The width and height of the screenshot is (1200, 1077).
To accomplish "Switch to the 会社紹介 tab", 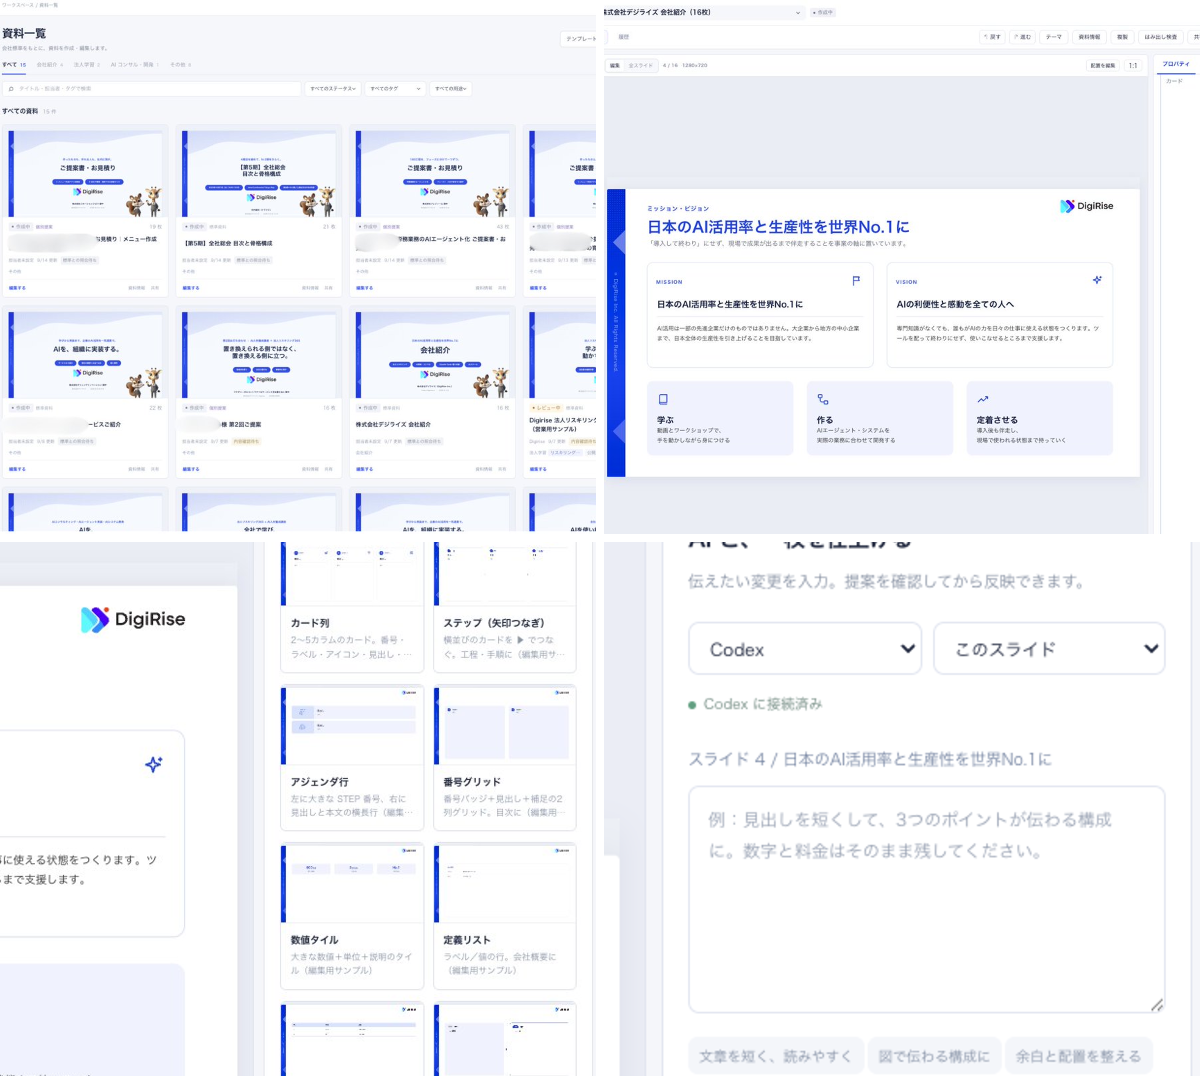I will coord(49,65).
